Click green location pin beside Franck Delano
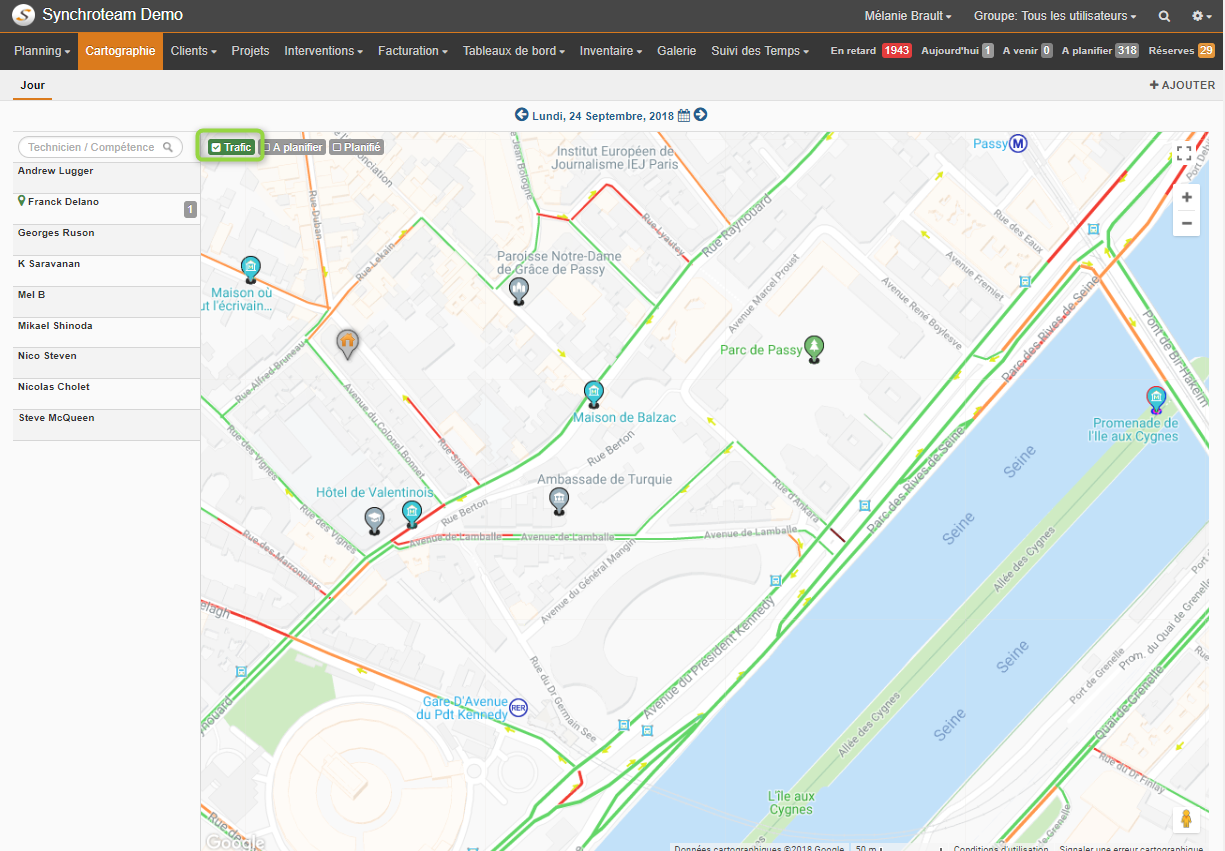Screen dimensions: 1225x851 [x=22, y=201]
